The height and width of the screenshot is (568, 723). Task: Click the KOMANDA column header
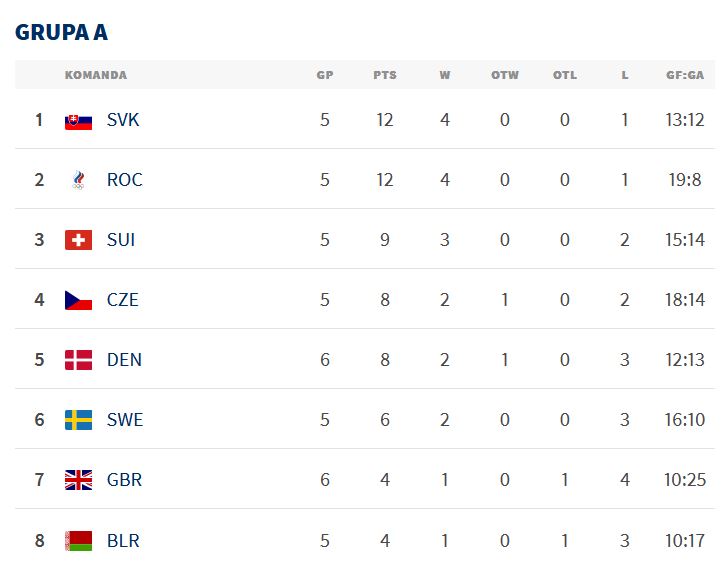(x=96, y=75)
